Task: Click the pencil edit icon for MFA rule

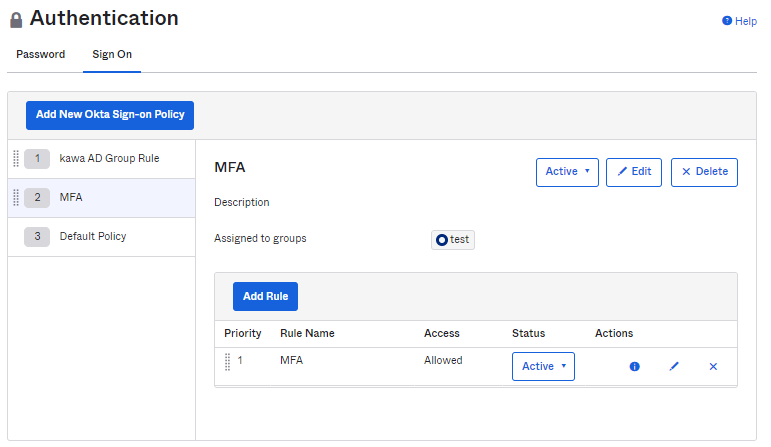Action: point(674,367)
